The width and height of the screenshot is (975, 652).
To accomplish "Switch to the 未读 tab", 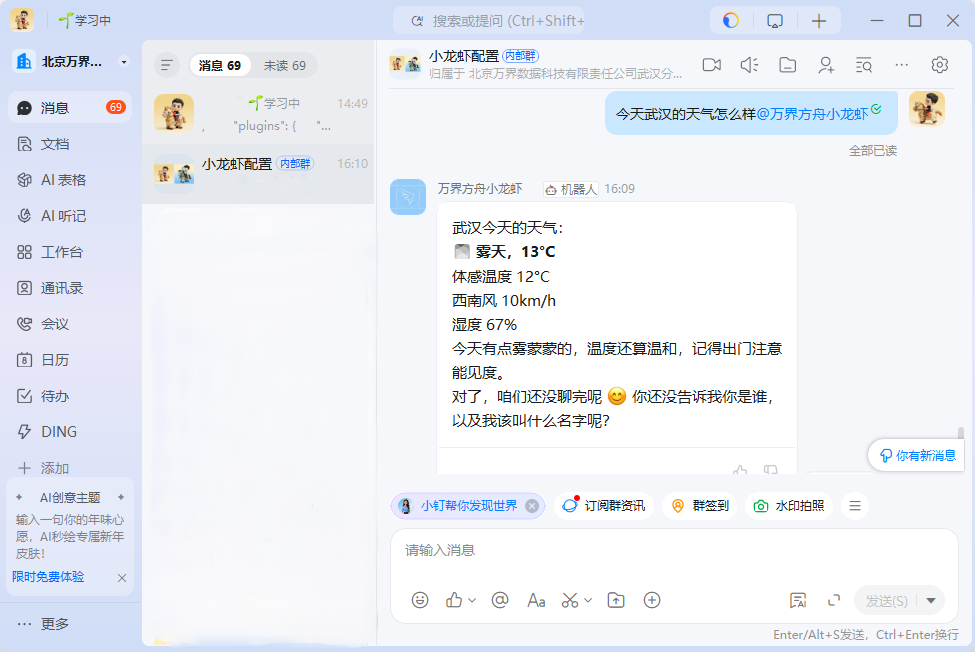I will (x=285, y=65).
